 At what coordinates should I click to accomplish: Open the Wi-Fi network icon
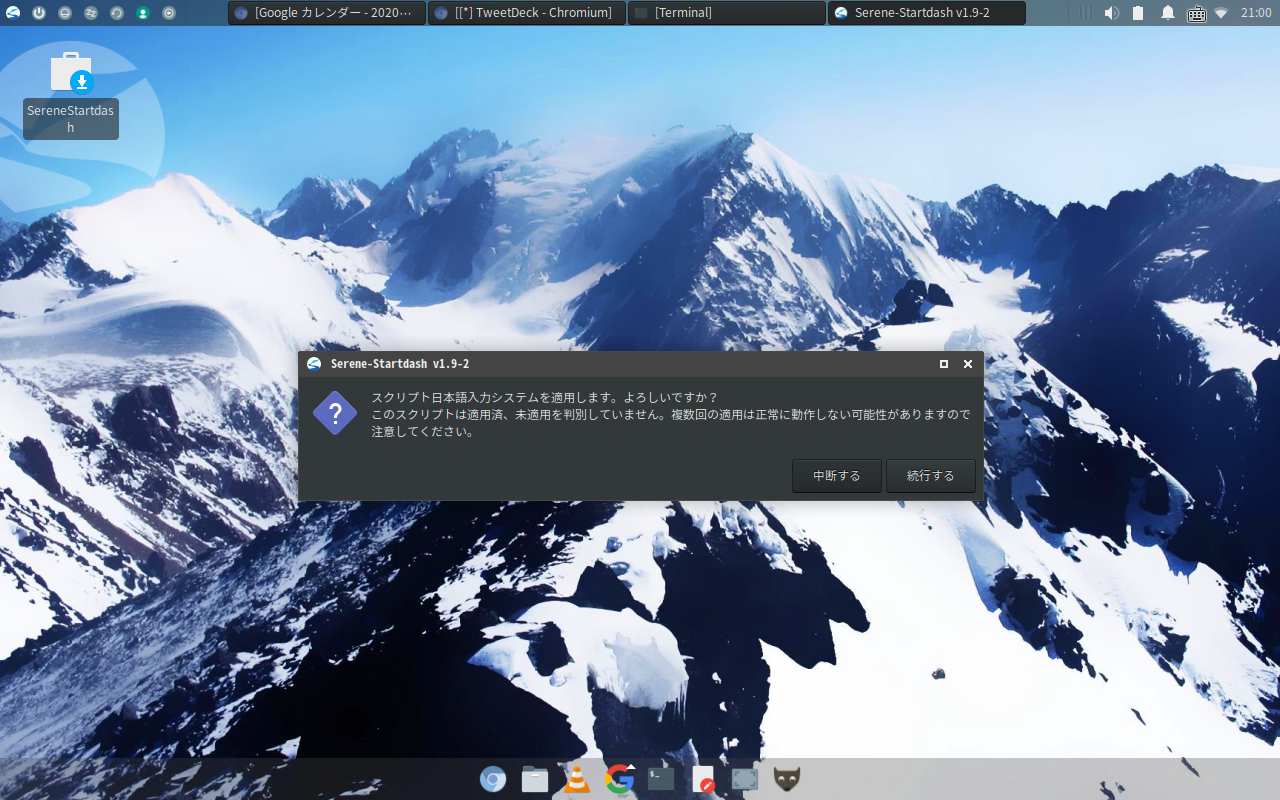coord(1221,13)
